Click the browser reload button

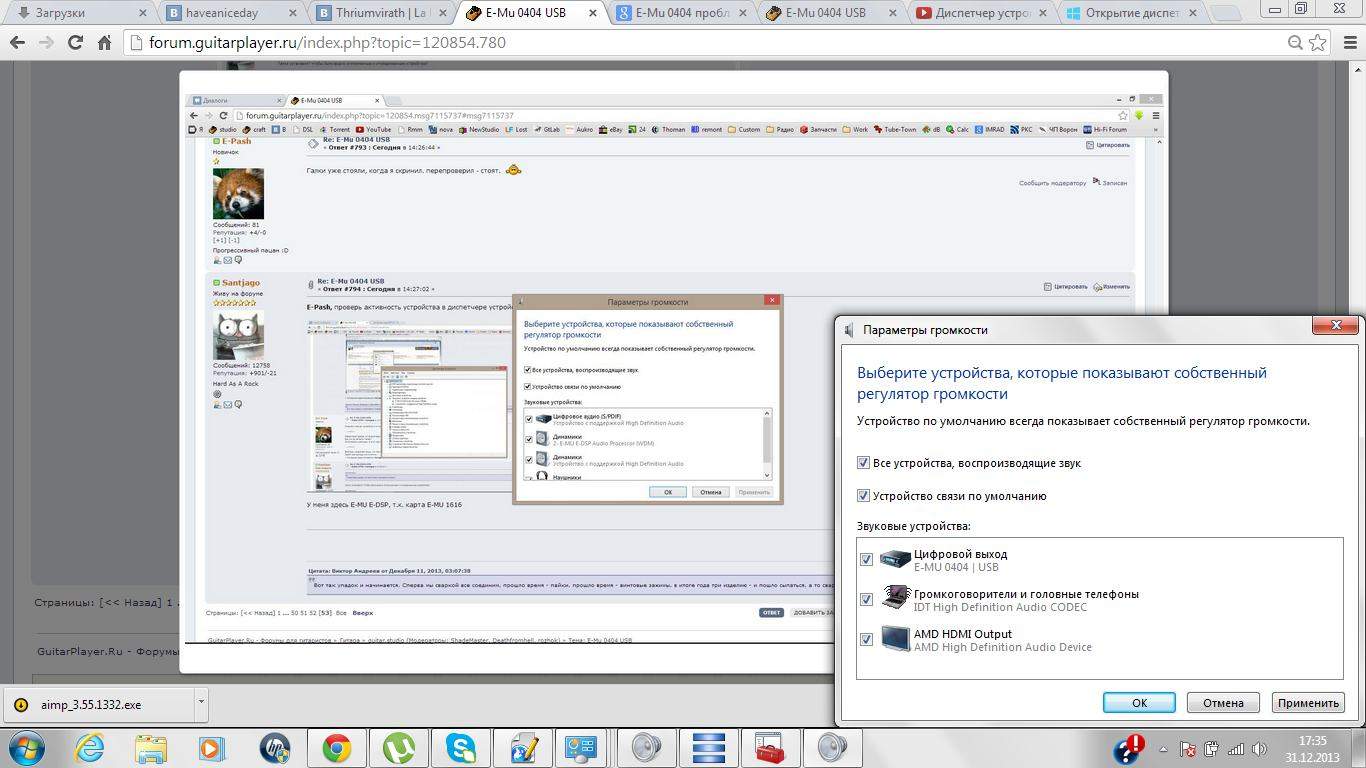75,43
